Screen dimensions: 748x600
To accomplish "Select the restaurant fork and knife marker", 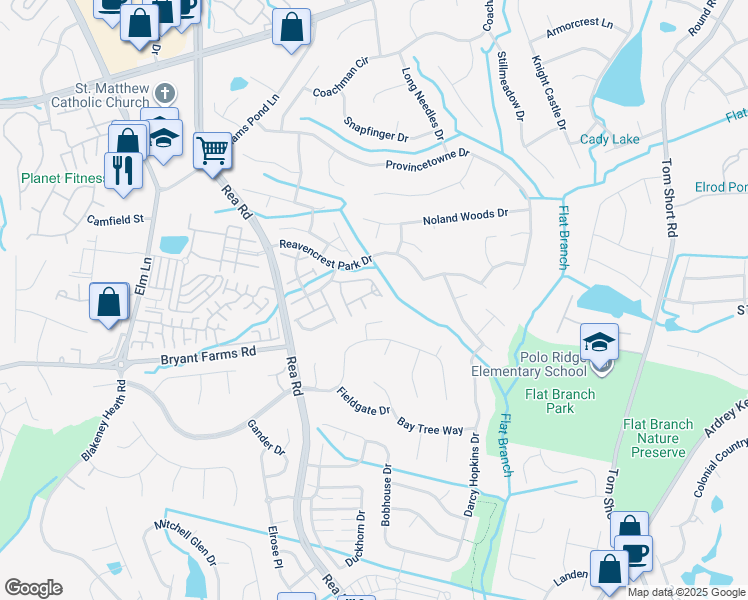I will pyautogui.click(x=123, y=173).
